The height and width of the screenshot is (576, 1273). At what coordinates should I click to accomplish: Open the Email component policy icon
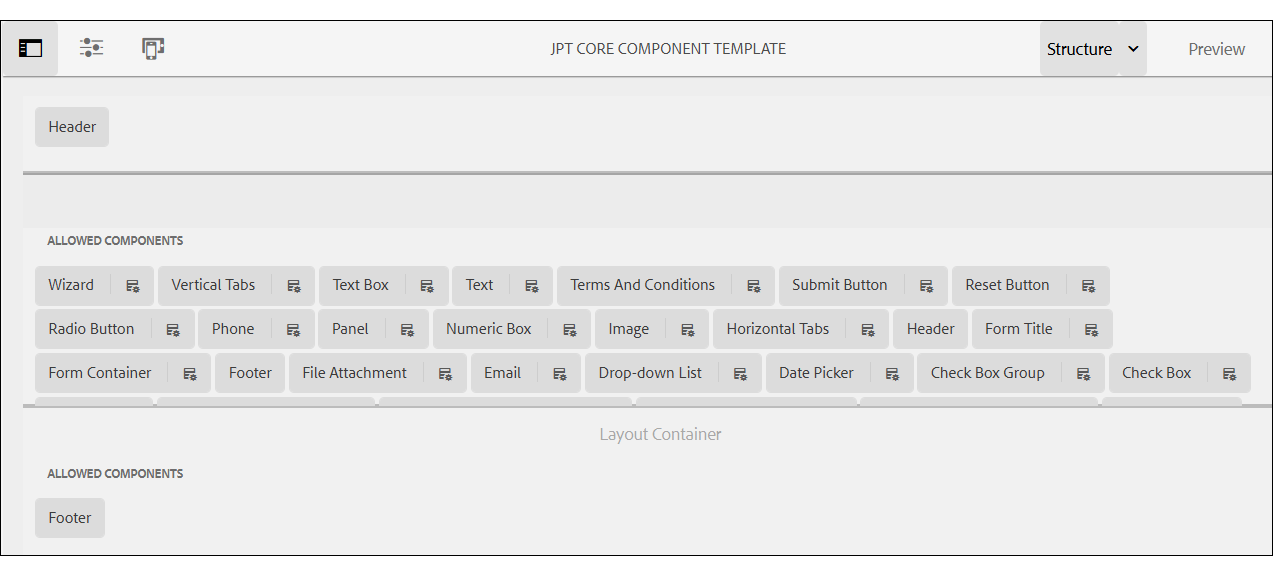pyautogui.click(x=560, y=372)
